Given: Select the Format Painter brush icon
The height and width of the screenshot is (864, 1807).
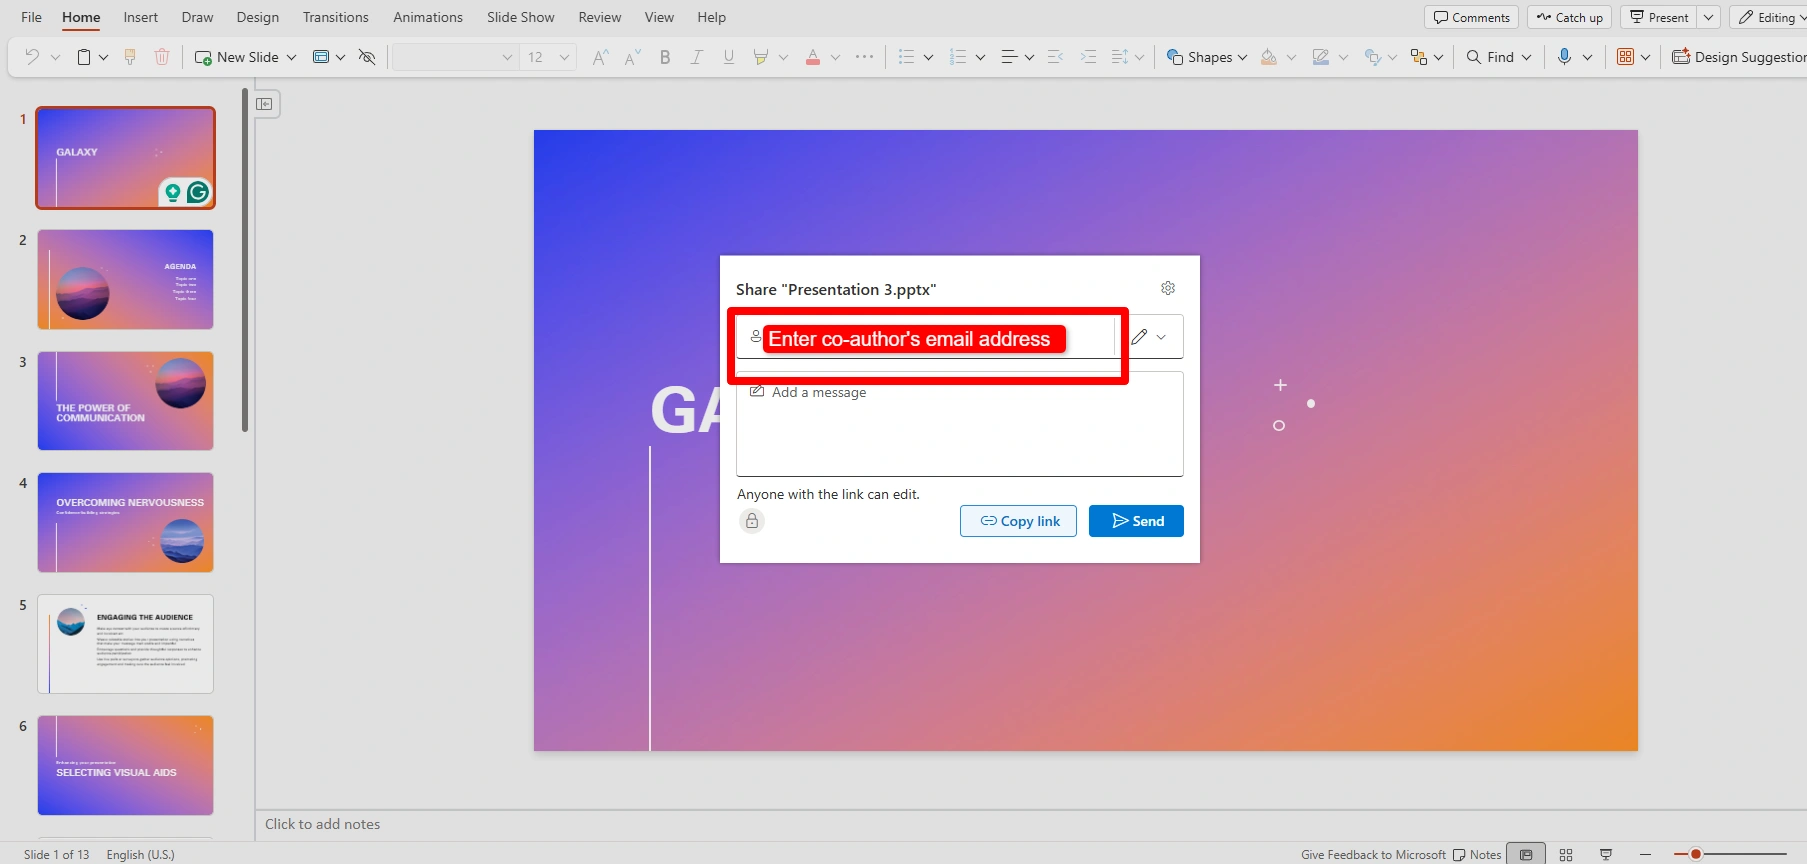Looking at the screenshot, I should 130,57.
